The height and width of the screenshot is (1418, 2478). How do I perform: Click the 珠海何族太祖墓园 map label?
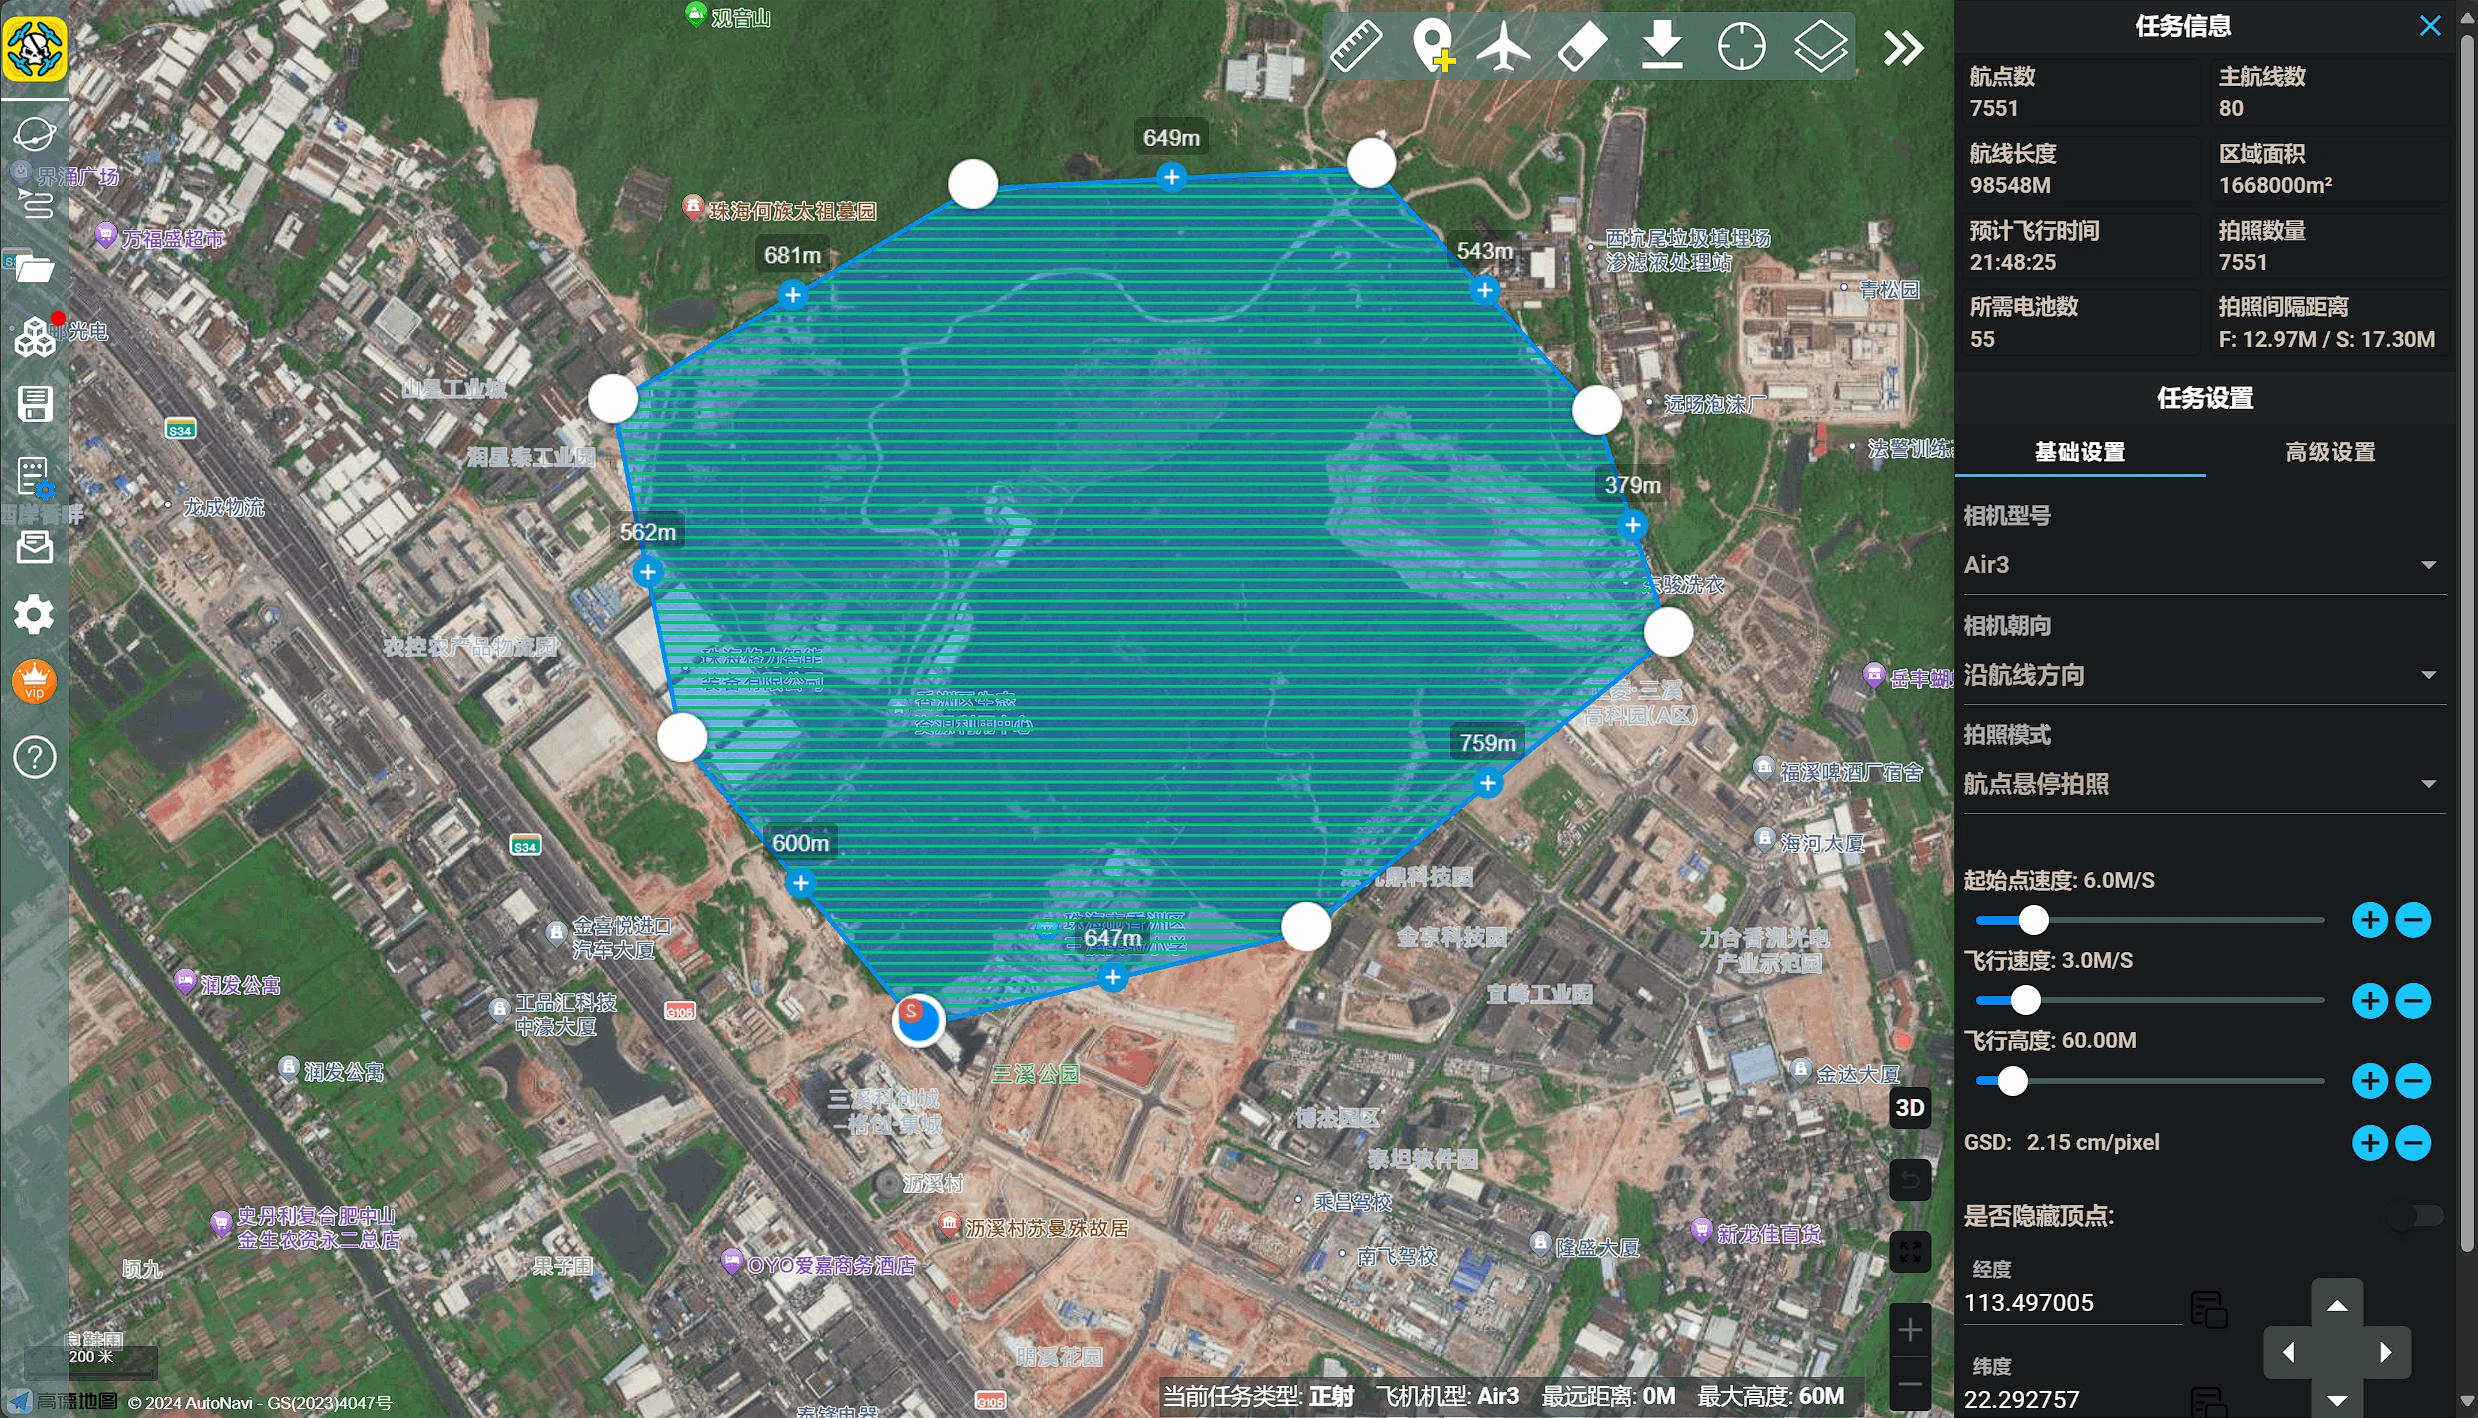(792, 211)
